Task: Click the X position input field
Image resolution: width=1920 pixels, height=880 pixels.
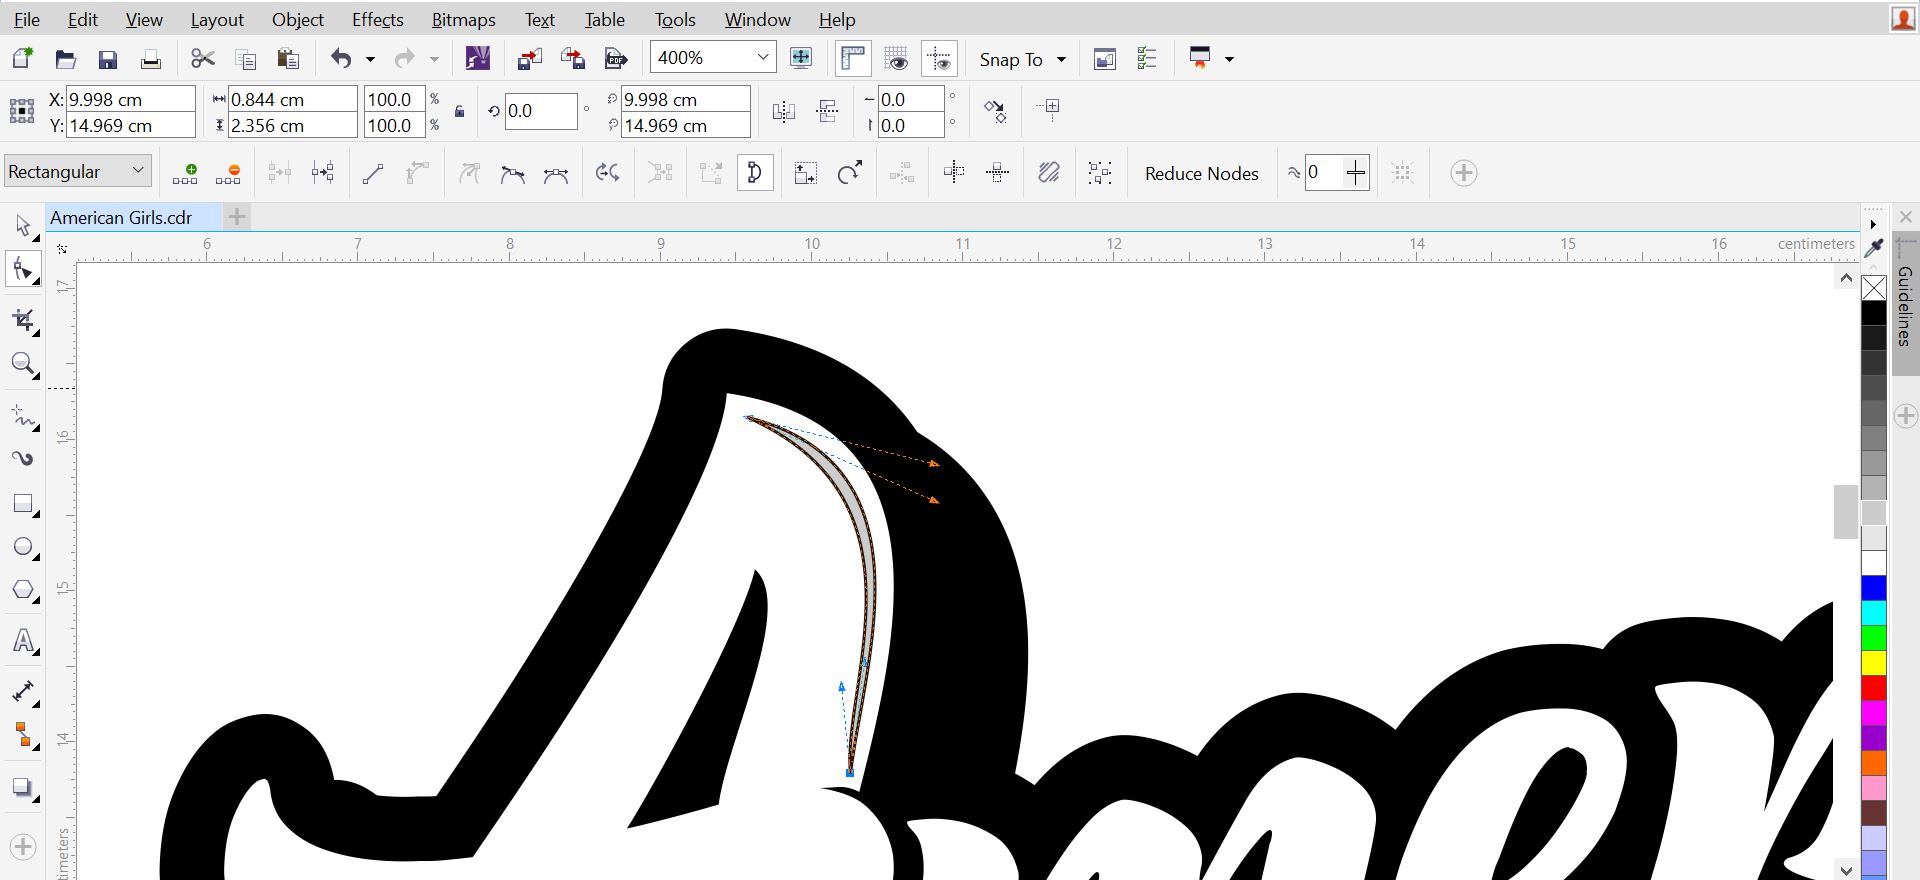Action: tap(130, 99)
